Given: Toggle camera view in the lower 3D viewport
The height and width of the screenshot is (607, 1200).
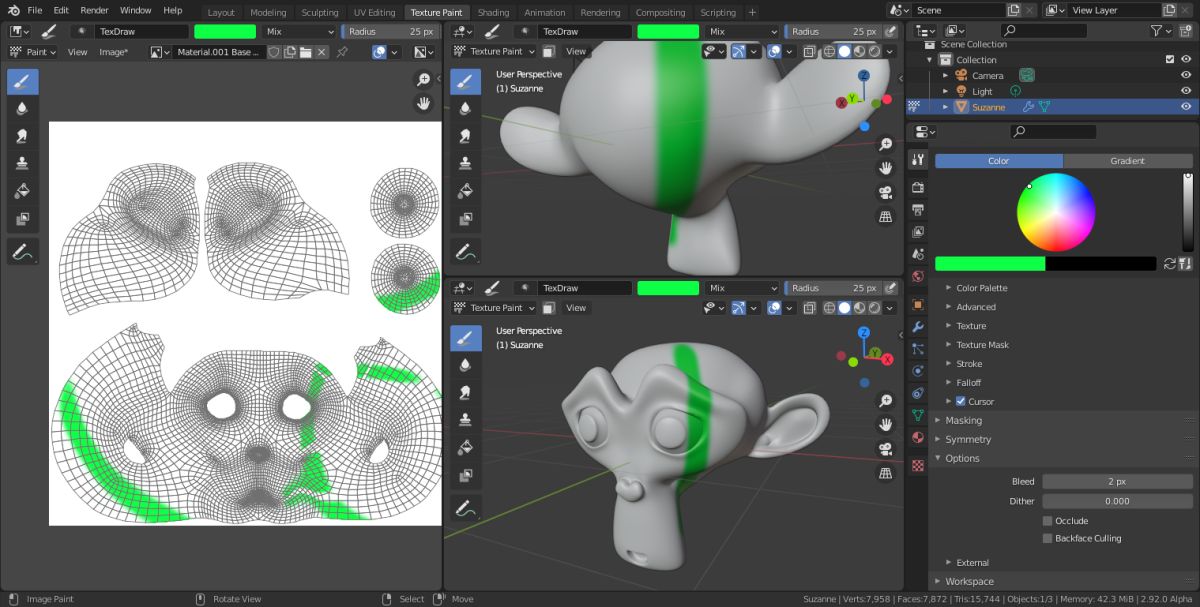Looking at the screenshot, I should (x=885, y=448).
